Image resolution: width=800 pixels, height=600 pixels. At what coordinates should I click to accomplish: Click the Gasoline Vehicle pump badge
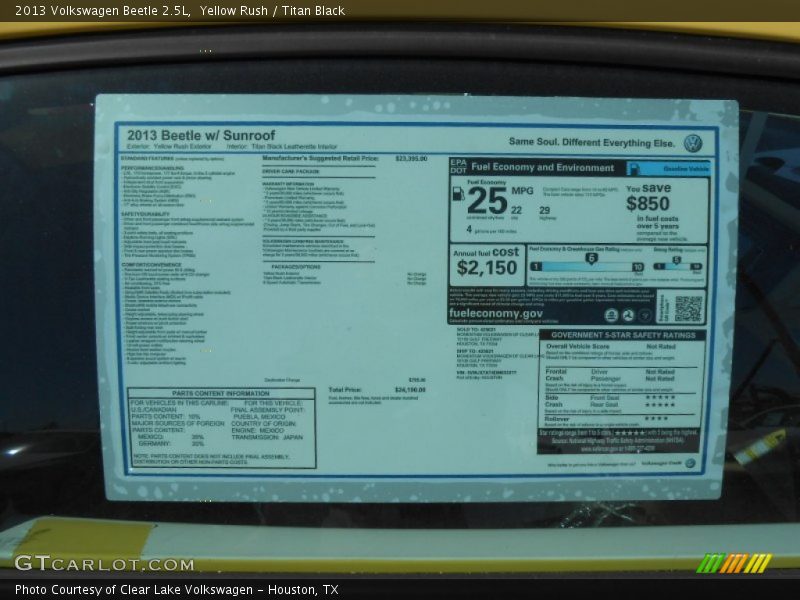(633, 168)
